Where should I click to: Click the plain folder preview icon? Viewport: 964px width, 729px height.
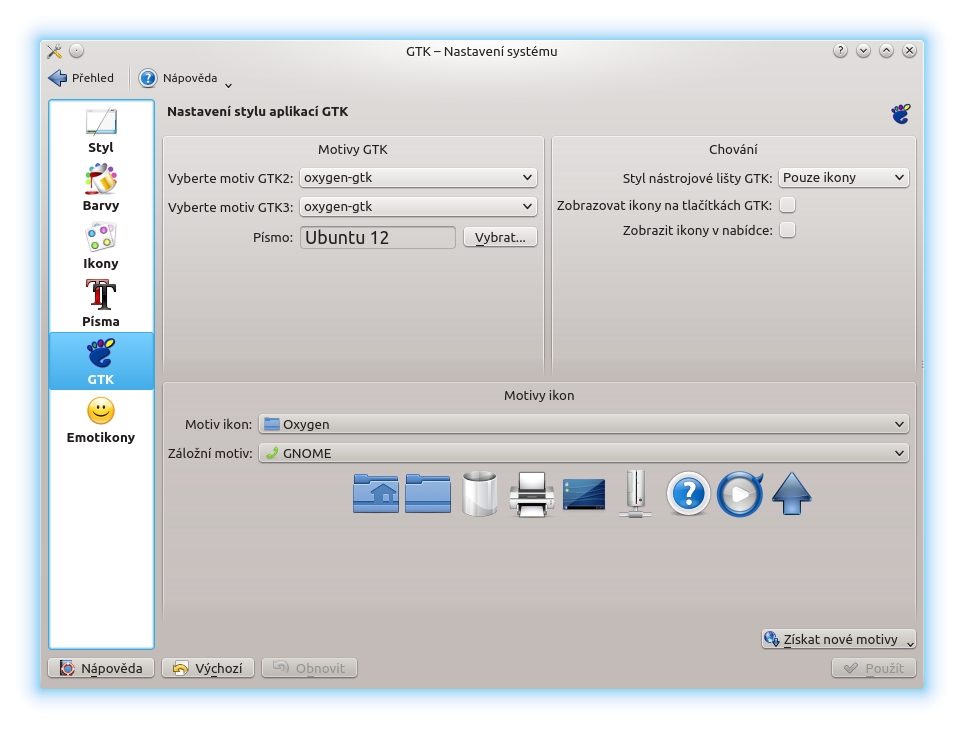(428, 494)
